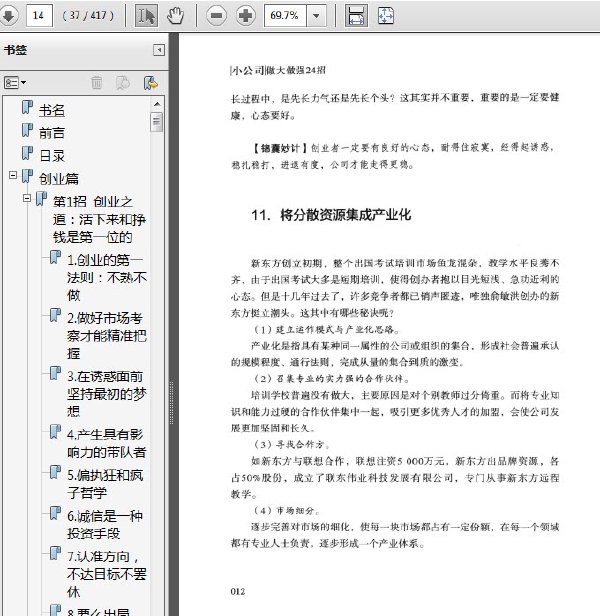The image size is (600, 616).
Task: Open bookmark 目录
Action: coord(51,156)
